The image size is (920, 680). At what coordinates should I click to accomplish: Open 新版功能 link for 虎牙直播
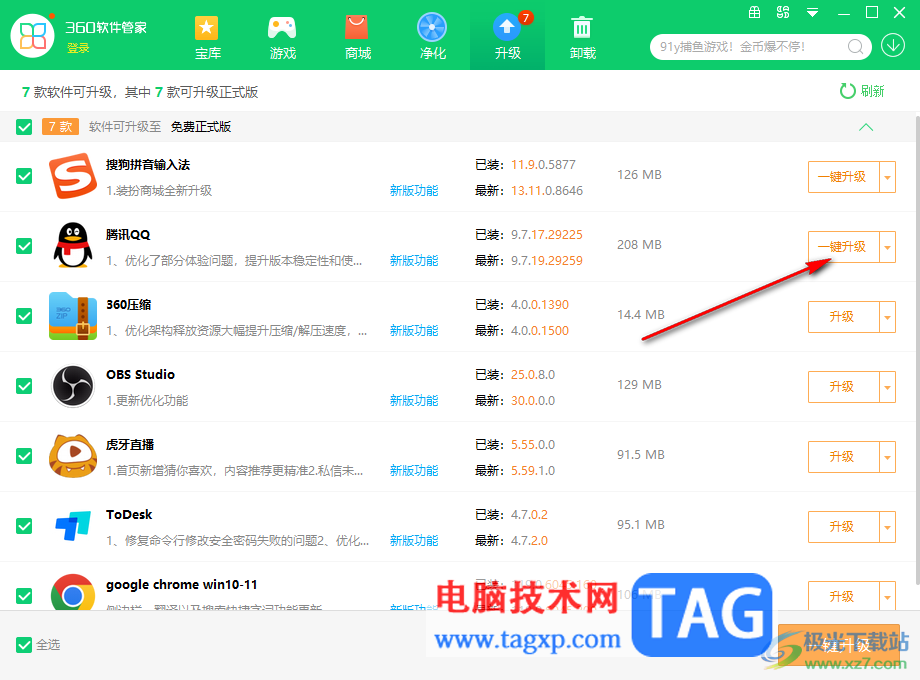(414, 471)
